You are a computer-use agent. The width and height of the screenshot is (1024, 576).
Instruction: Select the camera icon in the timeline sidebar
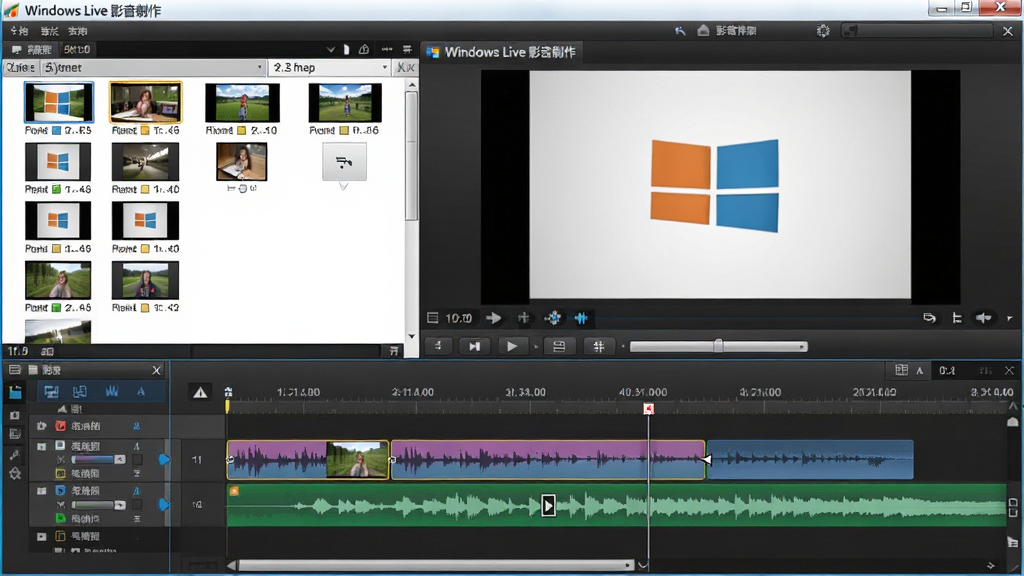click(x=15, y=415)
